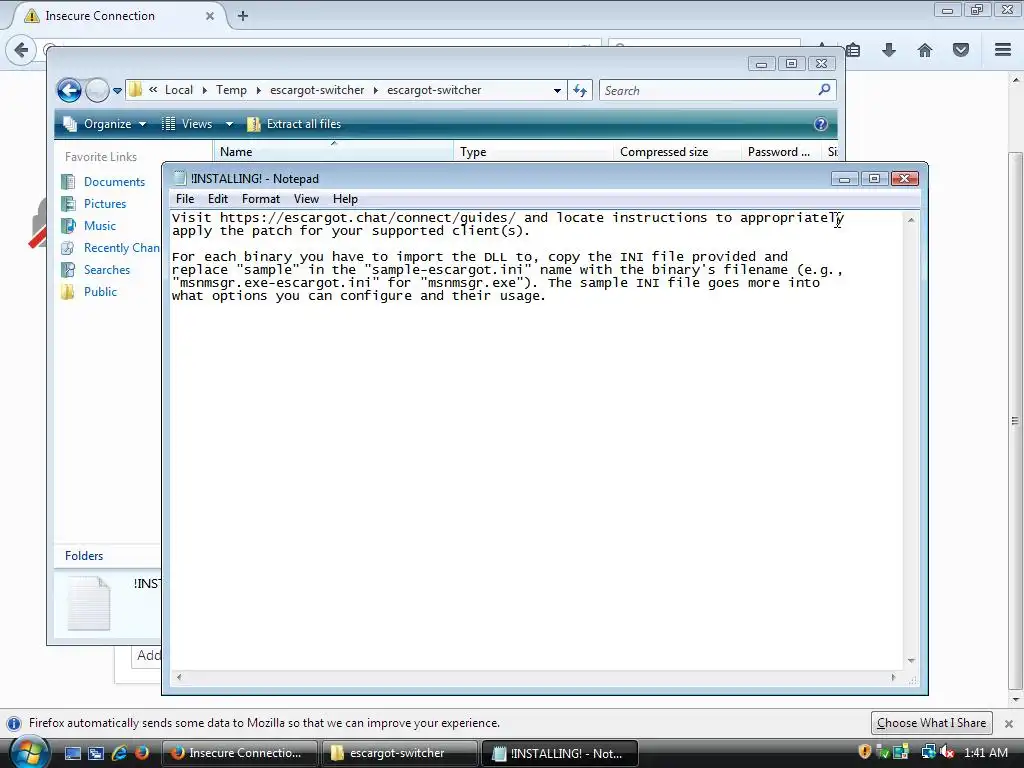Open Notepad Help menu
Screen dimensions: 1024x768
345,199
